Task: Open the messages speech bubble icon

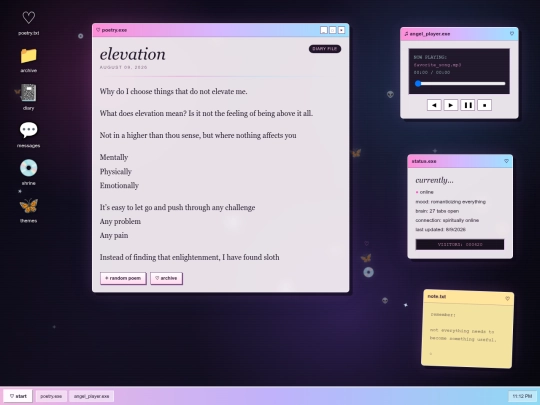Action: (x=29, y=135)
